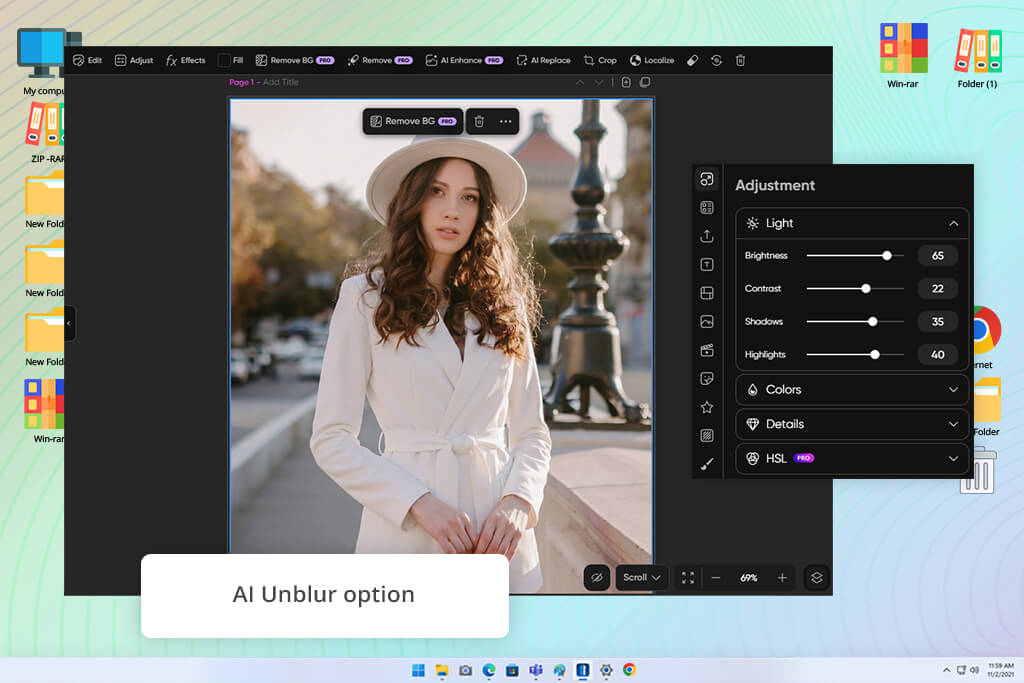
Task: Click floating Remove BG button on photo
Action: (413, 121)
